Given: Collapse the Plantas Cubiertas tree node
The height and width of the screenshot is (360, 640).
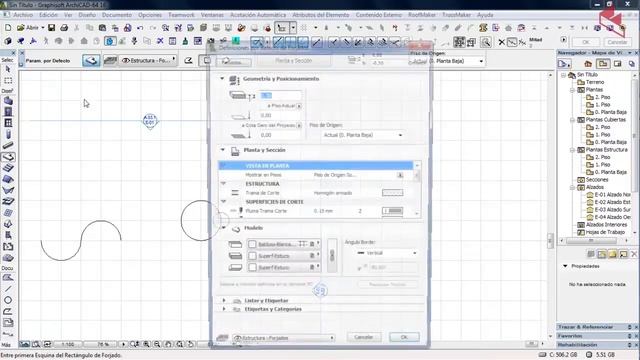Looking at the screenshot, I should pos(572,120).
